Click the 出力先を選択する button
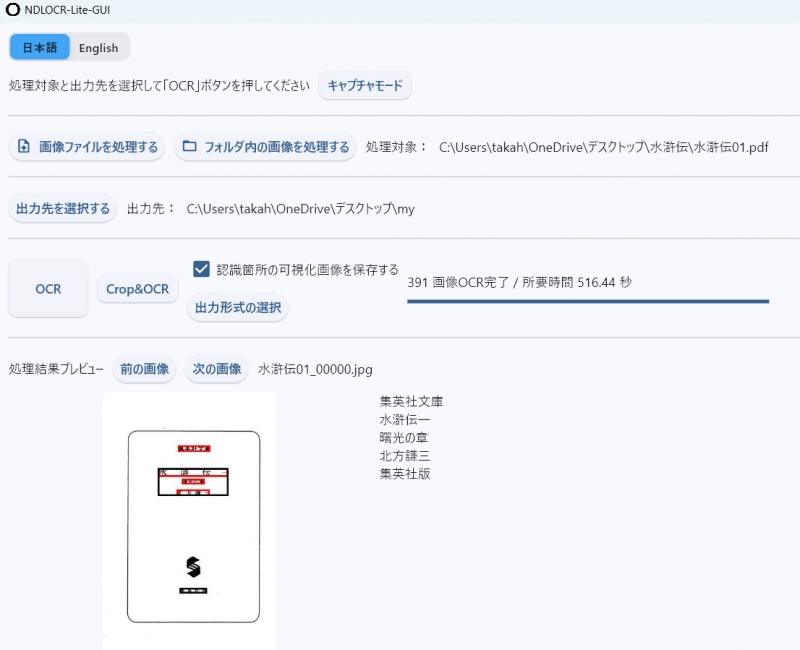The height and width of the screenshot is (650, 800). tap(62, 209)
